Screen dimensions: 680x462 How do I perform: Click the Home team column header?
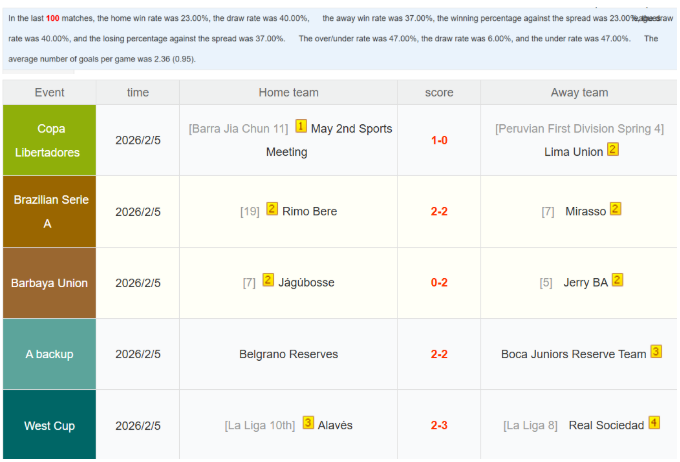pyautogui.click(x=288, y=92)
